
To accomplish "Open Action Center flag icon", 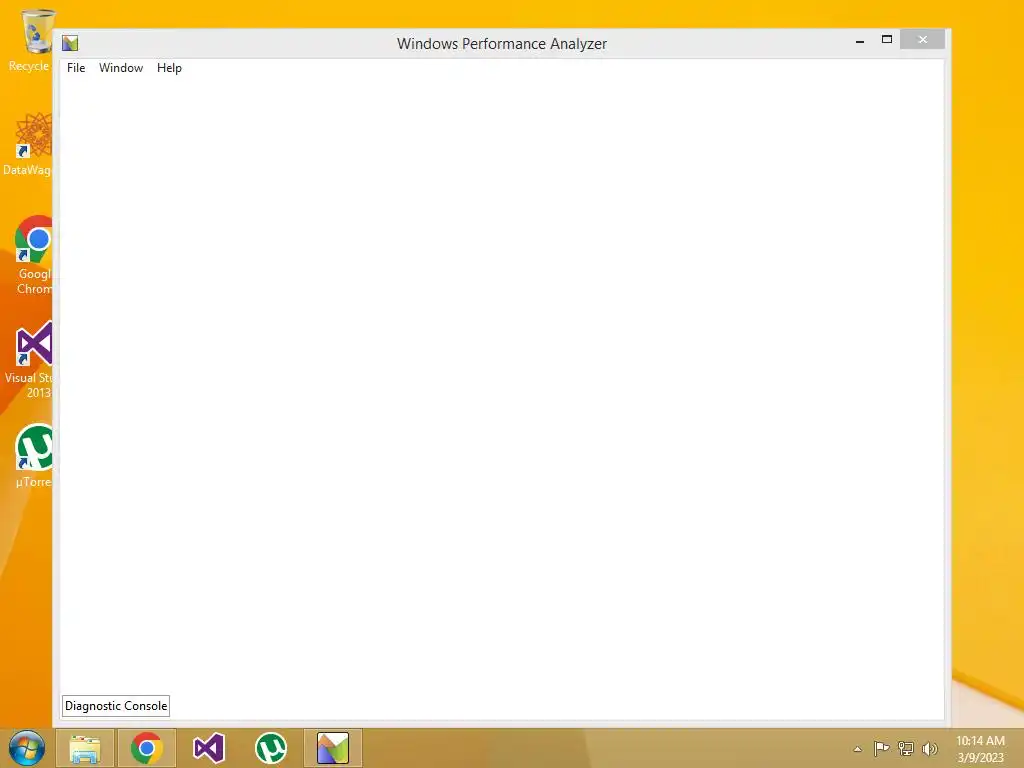I will pyautogui.click(x=881, y=748).
